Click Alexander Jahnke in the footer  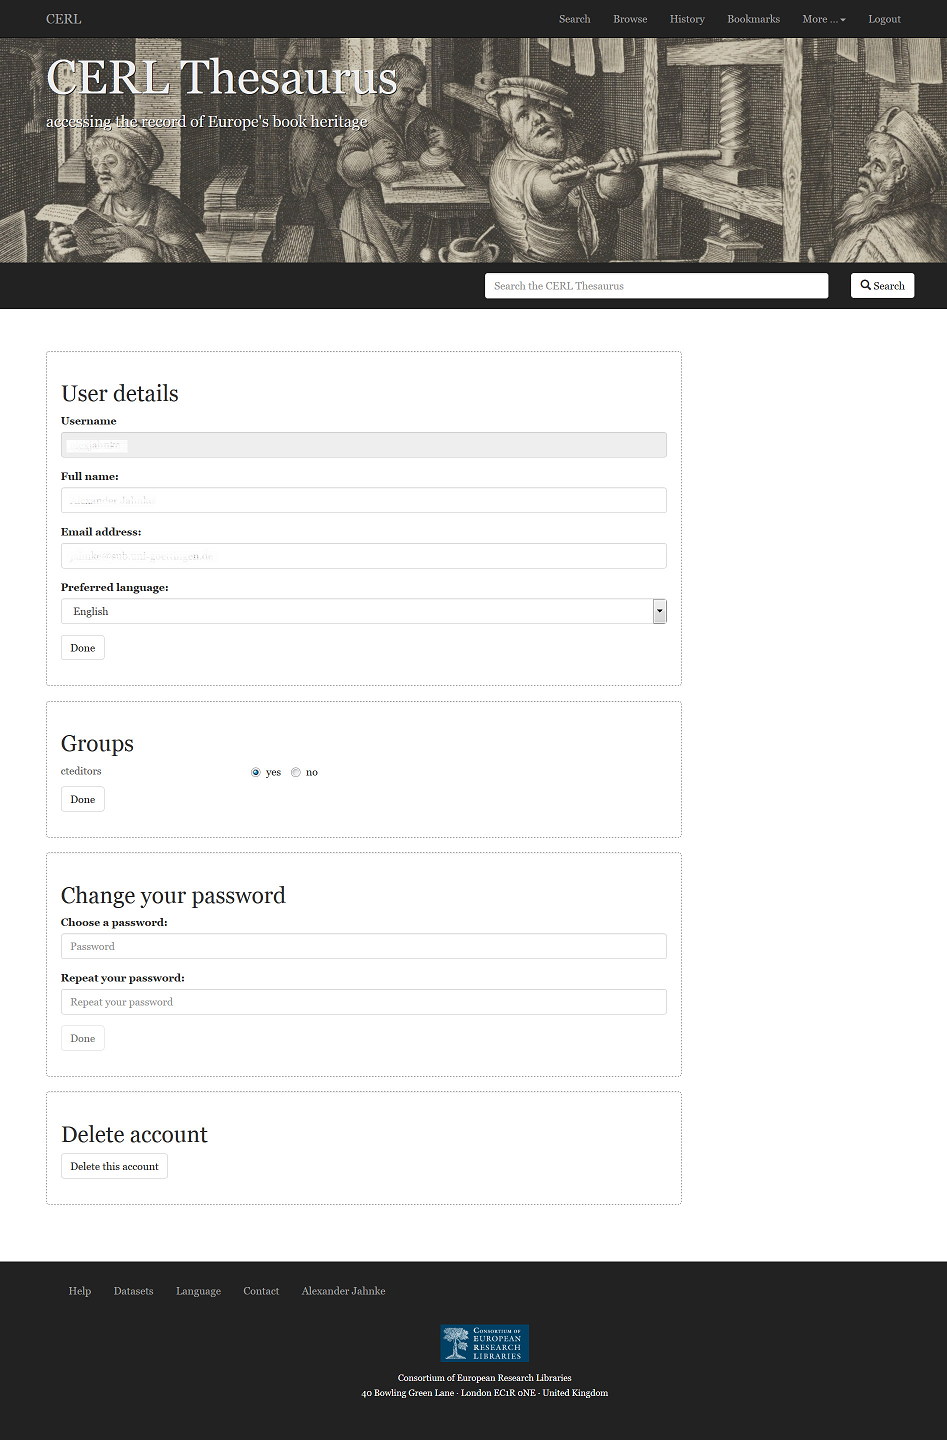coord(343,1291)
